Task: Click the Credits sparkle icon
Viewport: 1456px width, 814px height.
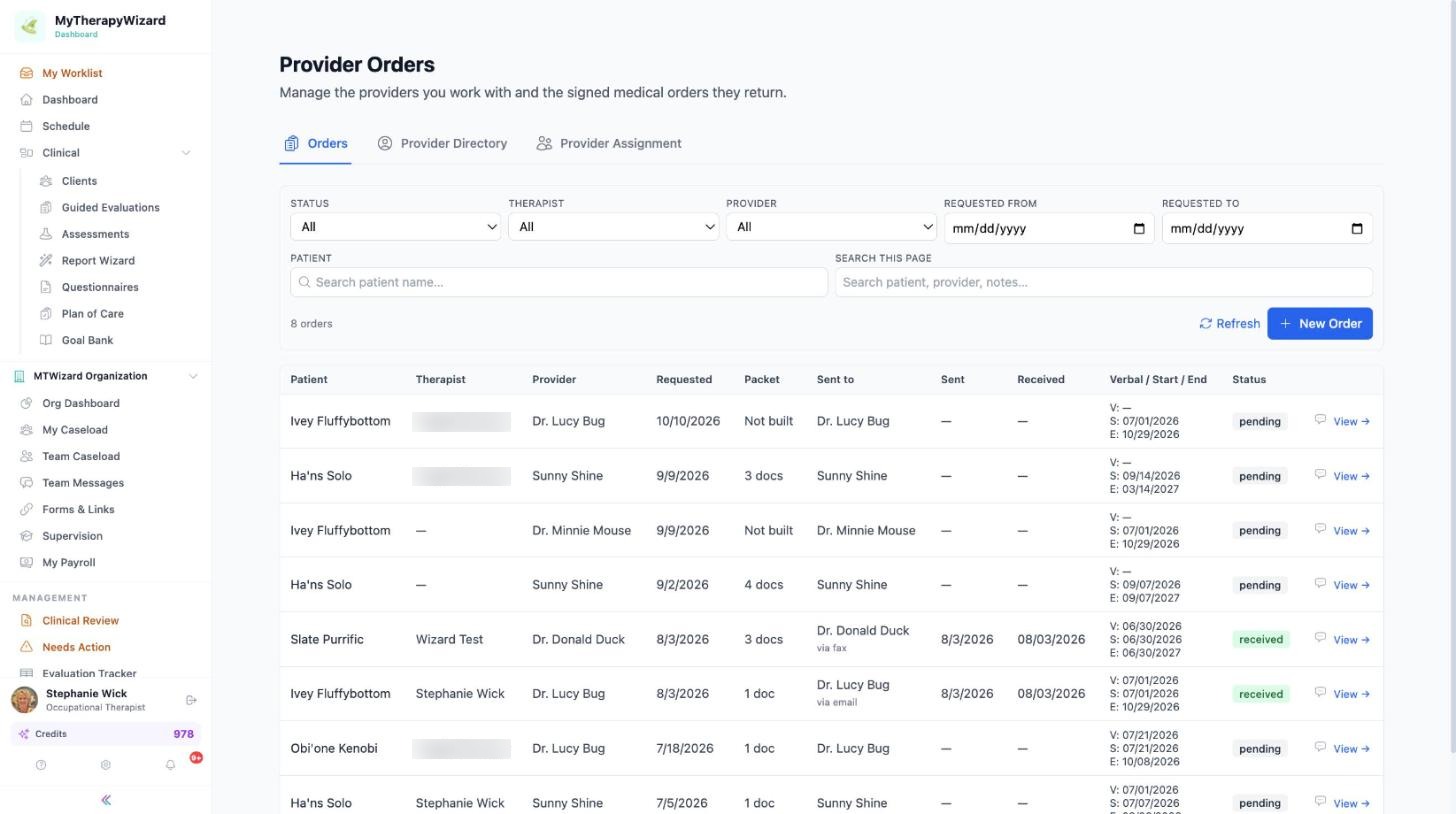Action: pos(23,734)
